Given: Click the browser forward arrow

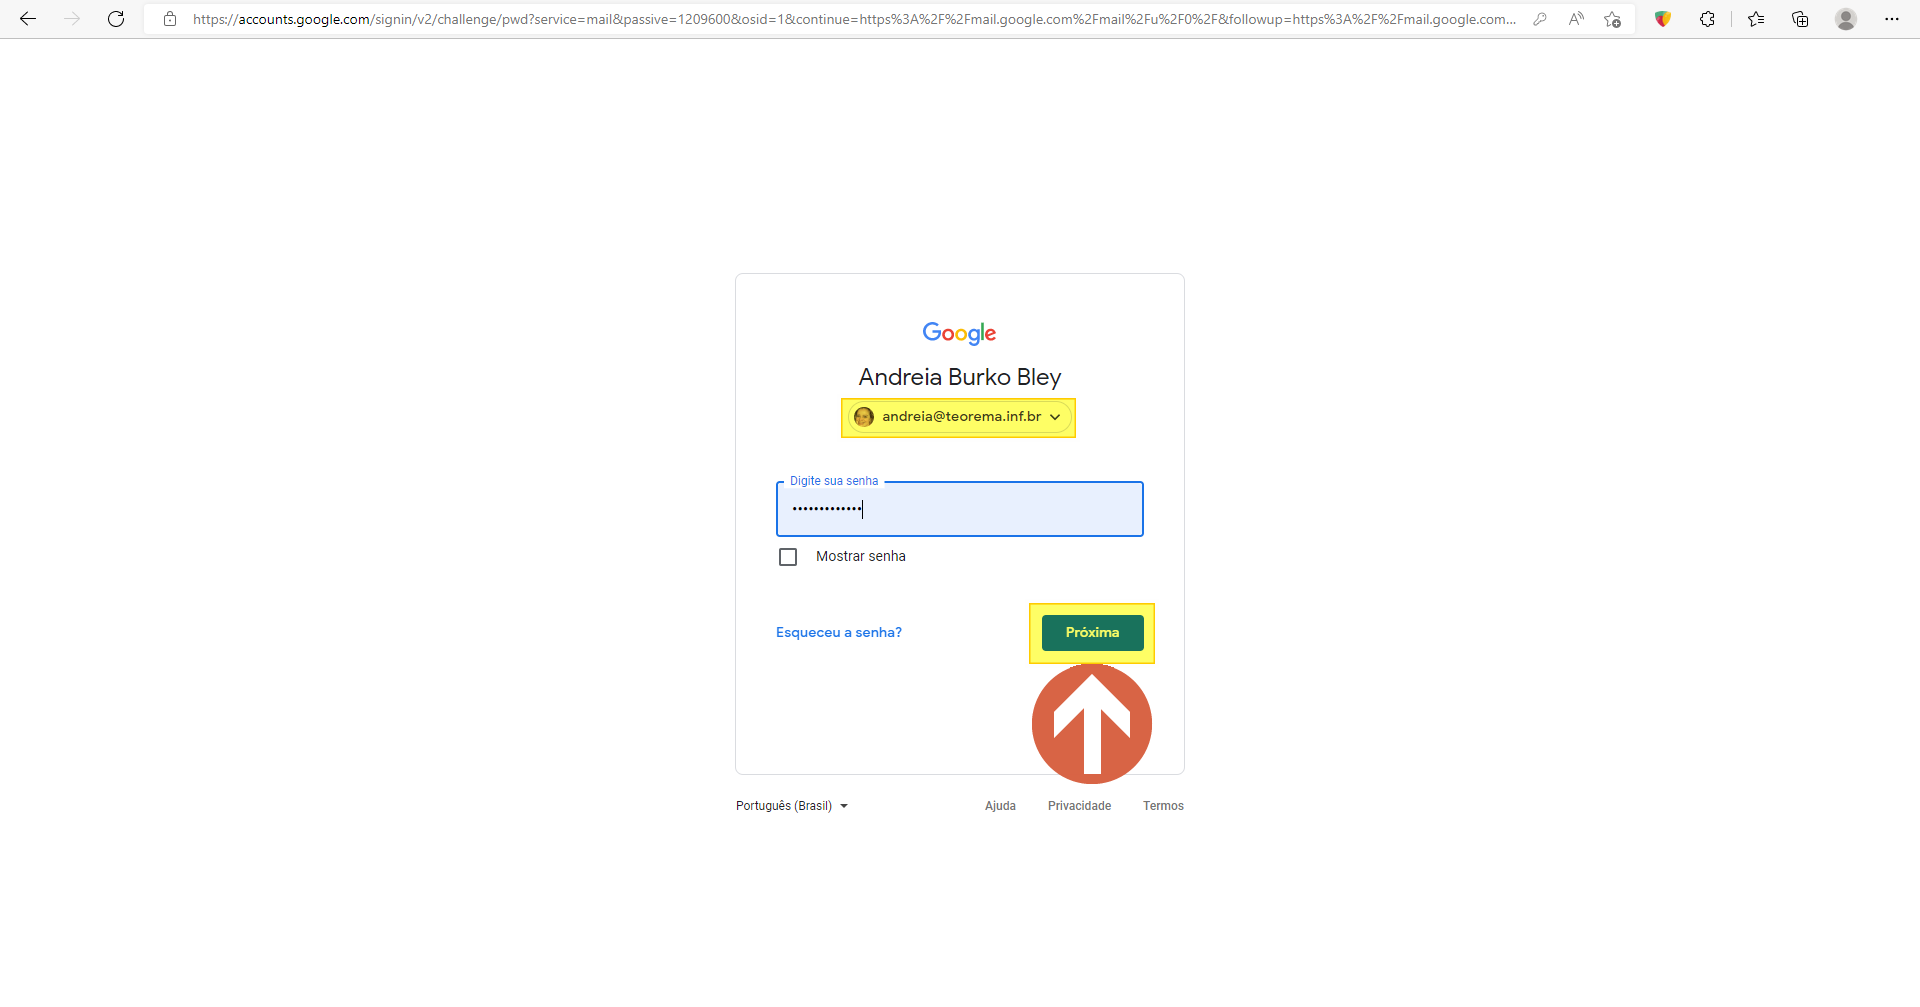Looking at the screenshot, I should pyautogui.click(x=72, y=19).
